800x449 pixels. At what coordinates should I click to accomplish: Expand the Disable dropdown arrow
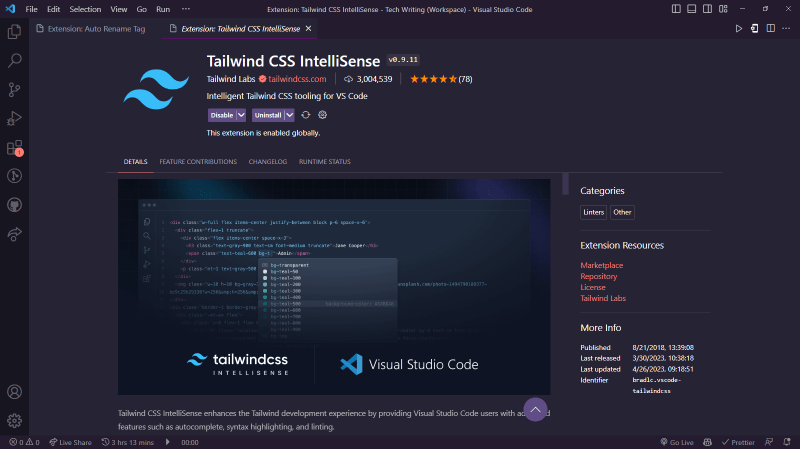pyautogui.click(x=241, y=115)
